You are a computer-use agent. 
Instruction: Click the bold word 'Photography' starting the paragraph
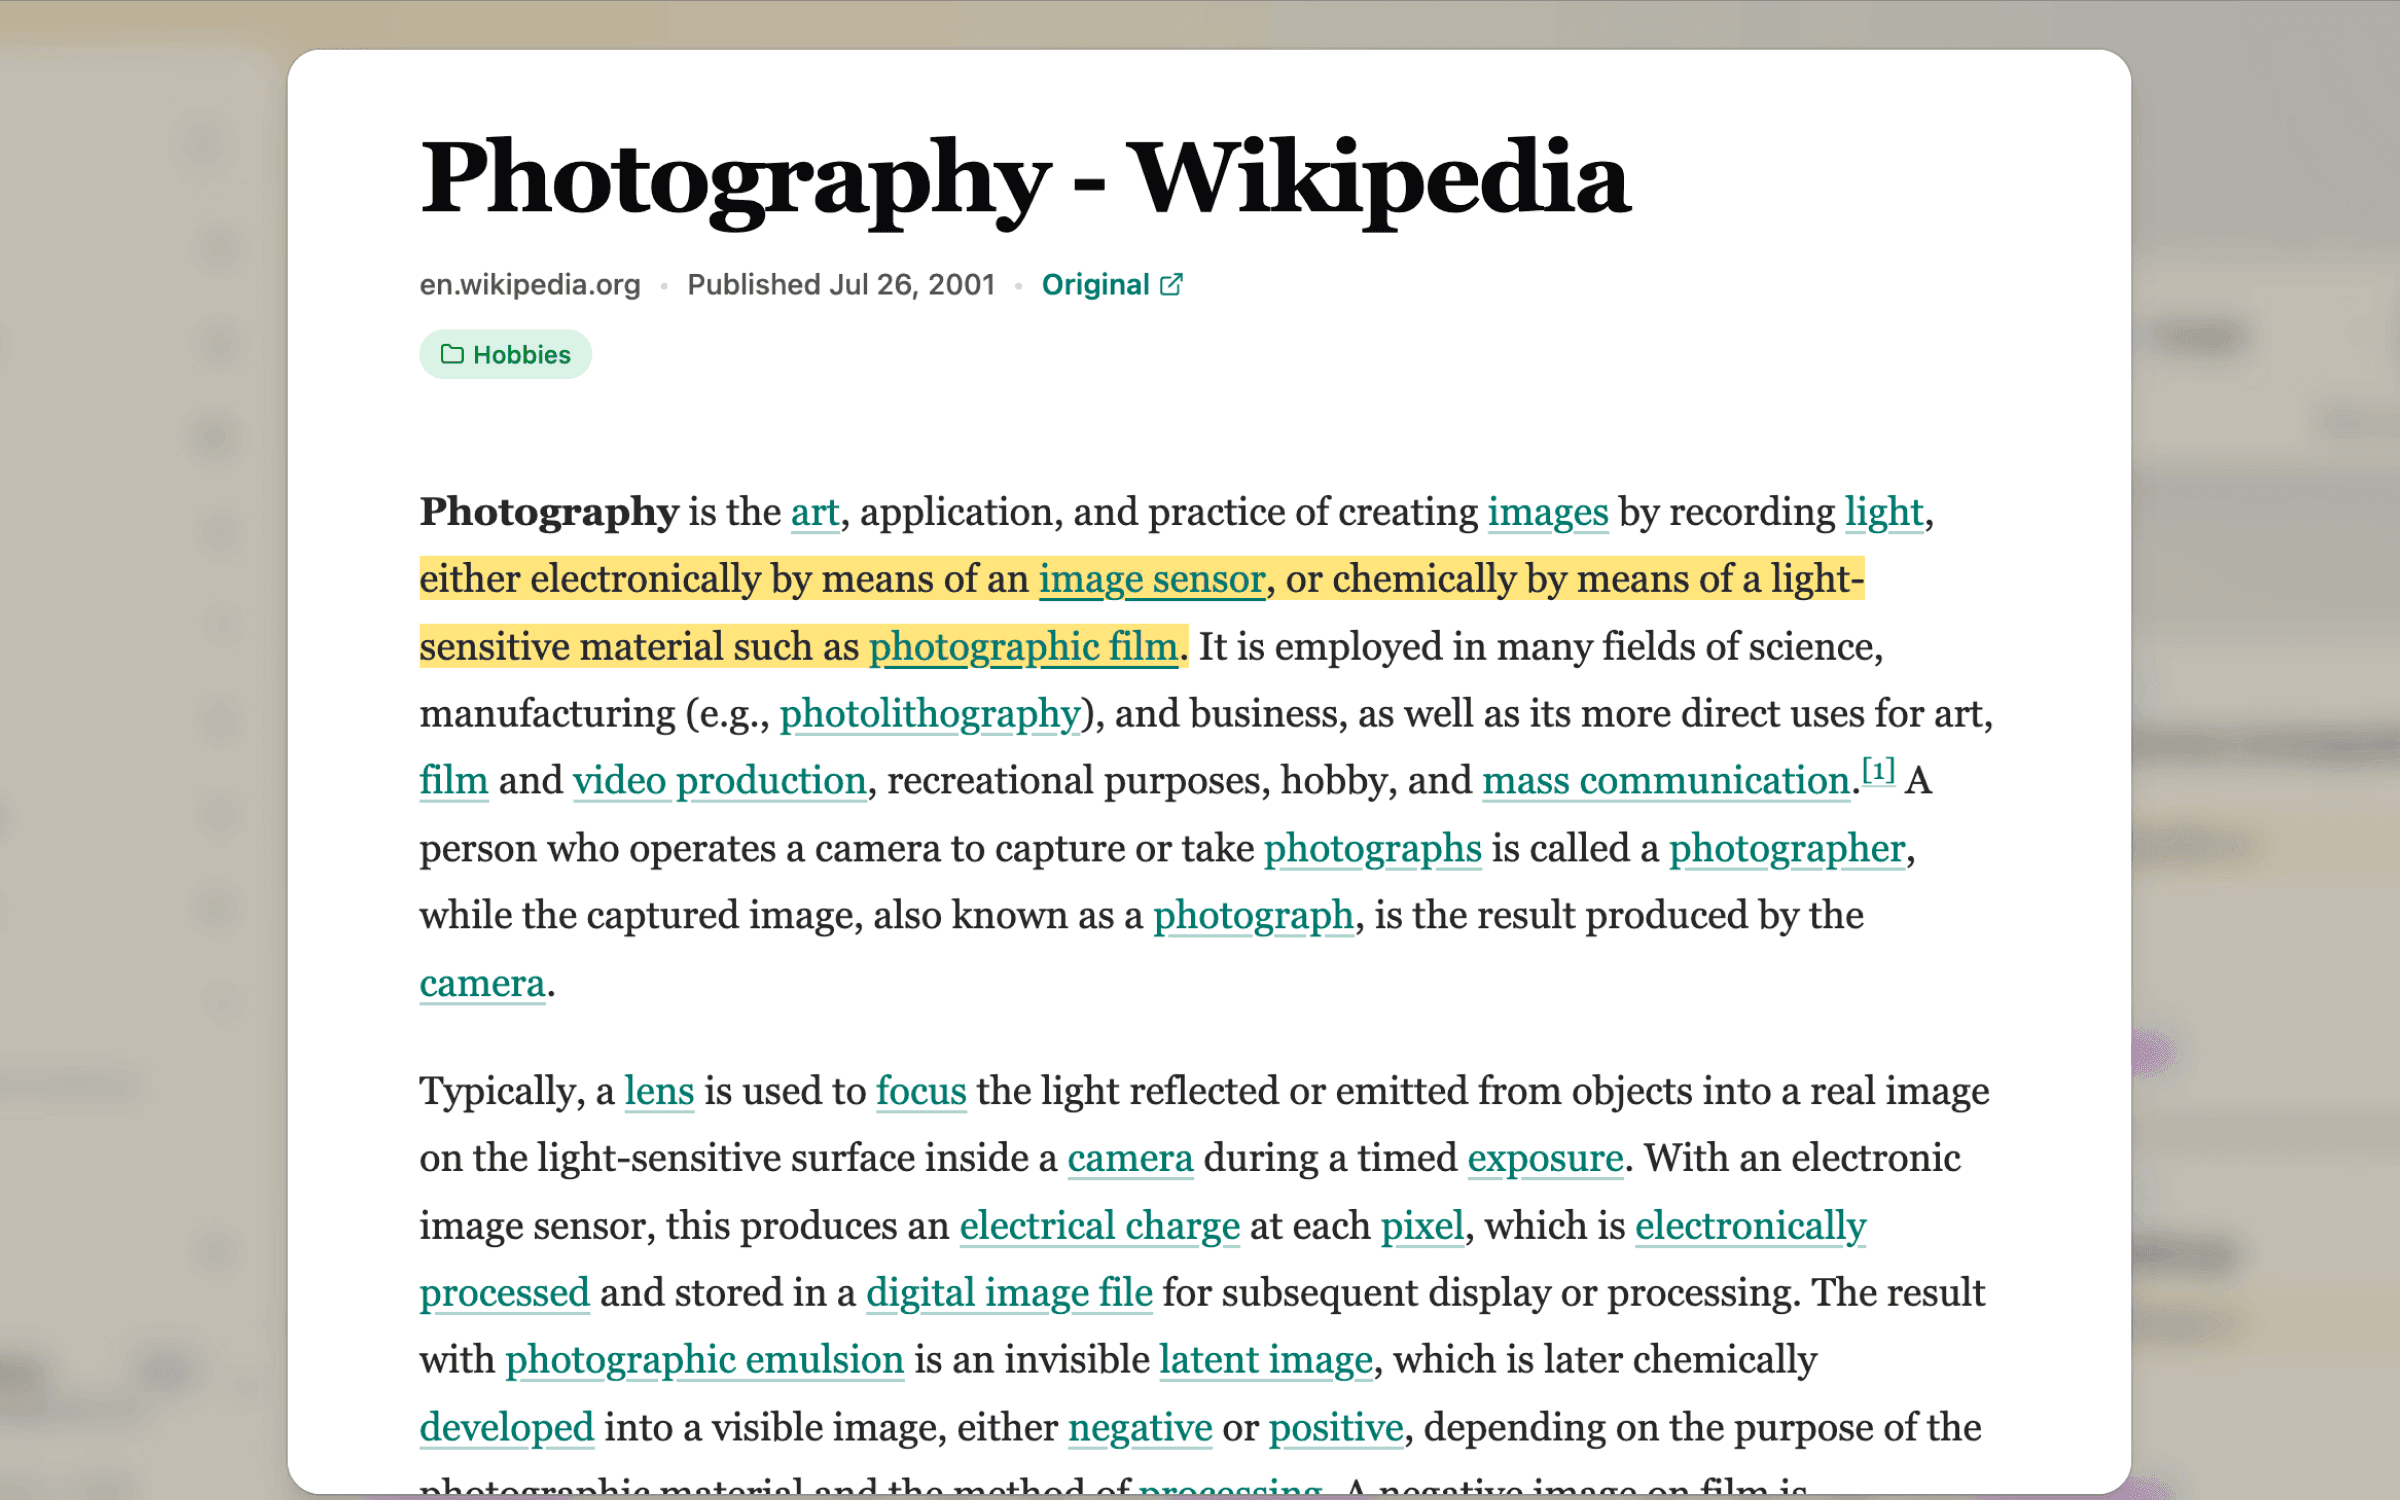tap(549, 512)
